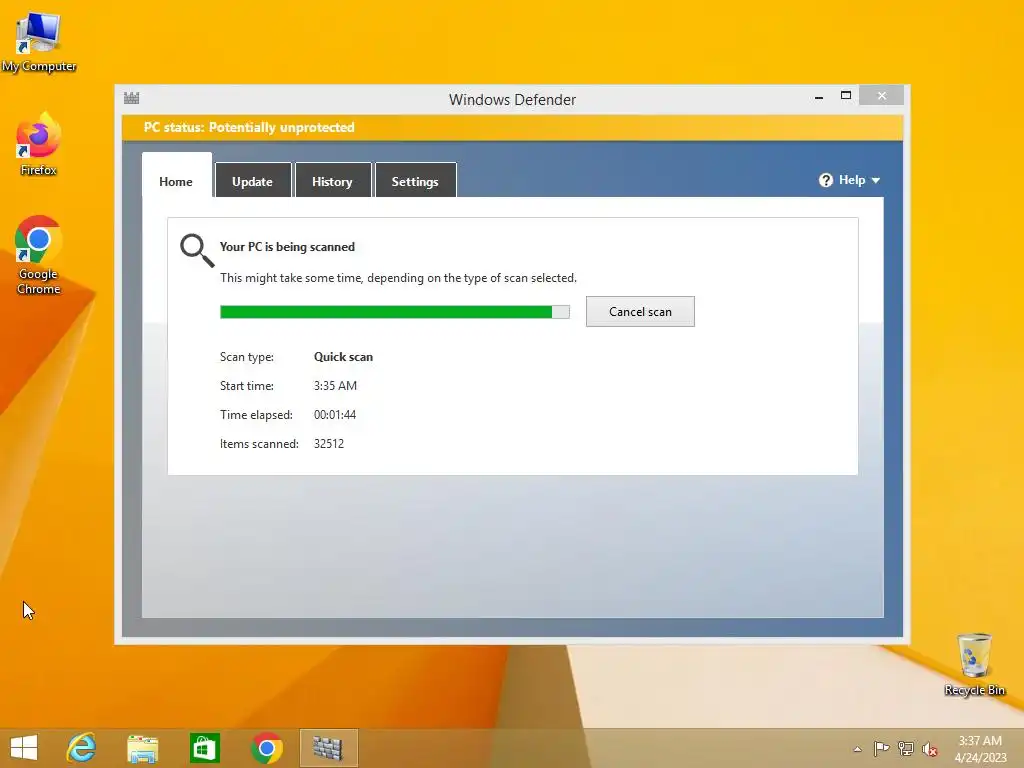Image resolution: width=1024 pixels, height=768 pixels.
Task: Click the time elapsed value 00:01:44
Action: pyautogui.click(x=335, y=415)
